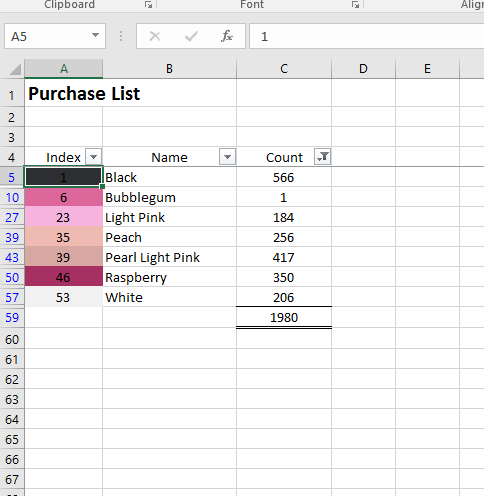
Task: Expand the Name Box dropdown arrow
Action: [95, 35]
